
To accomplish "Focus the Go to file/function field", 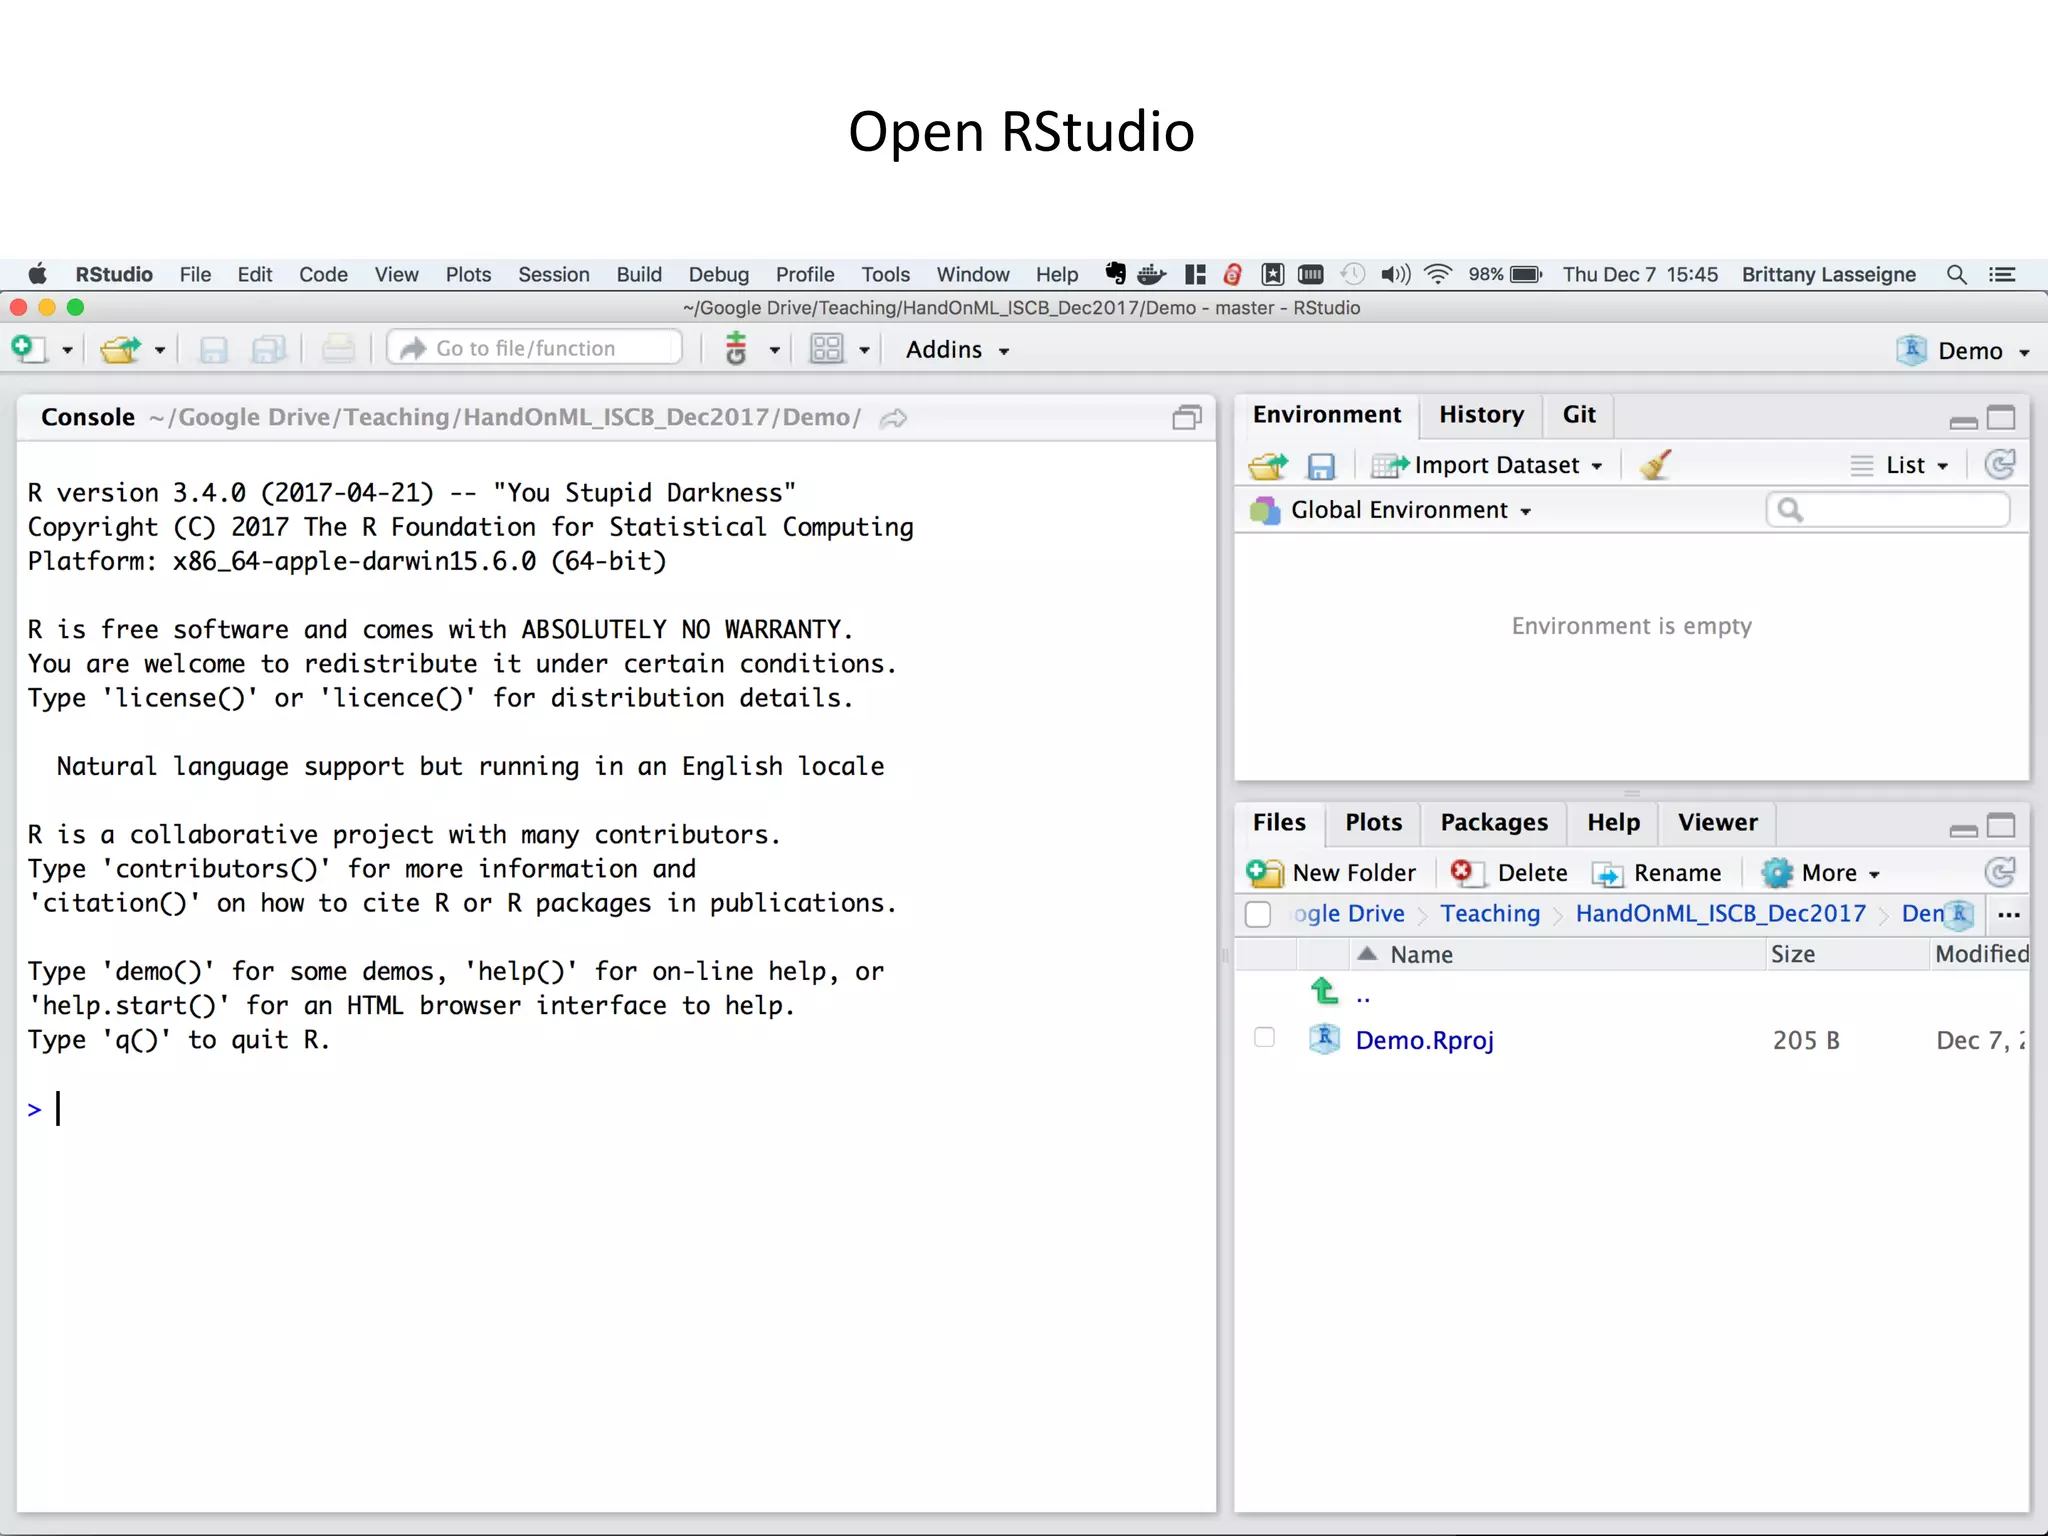I will 535,348.
